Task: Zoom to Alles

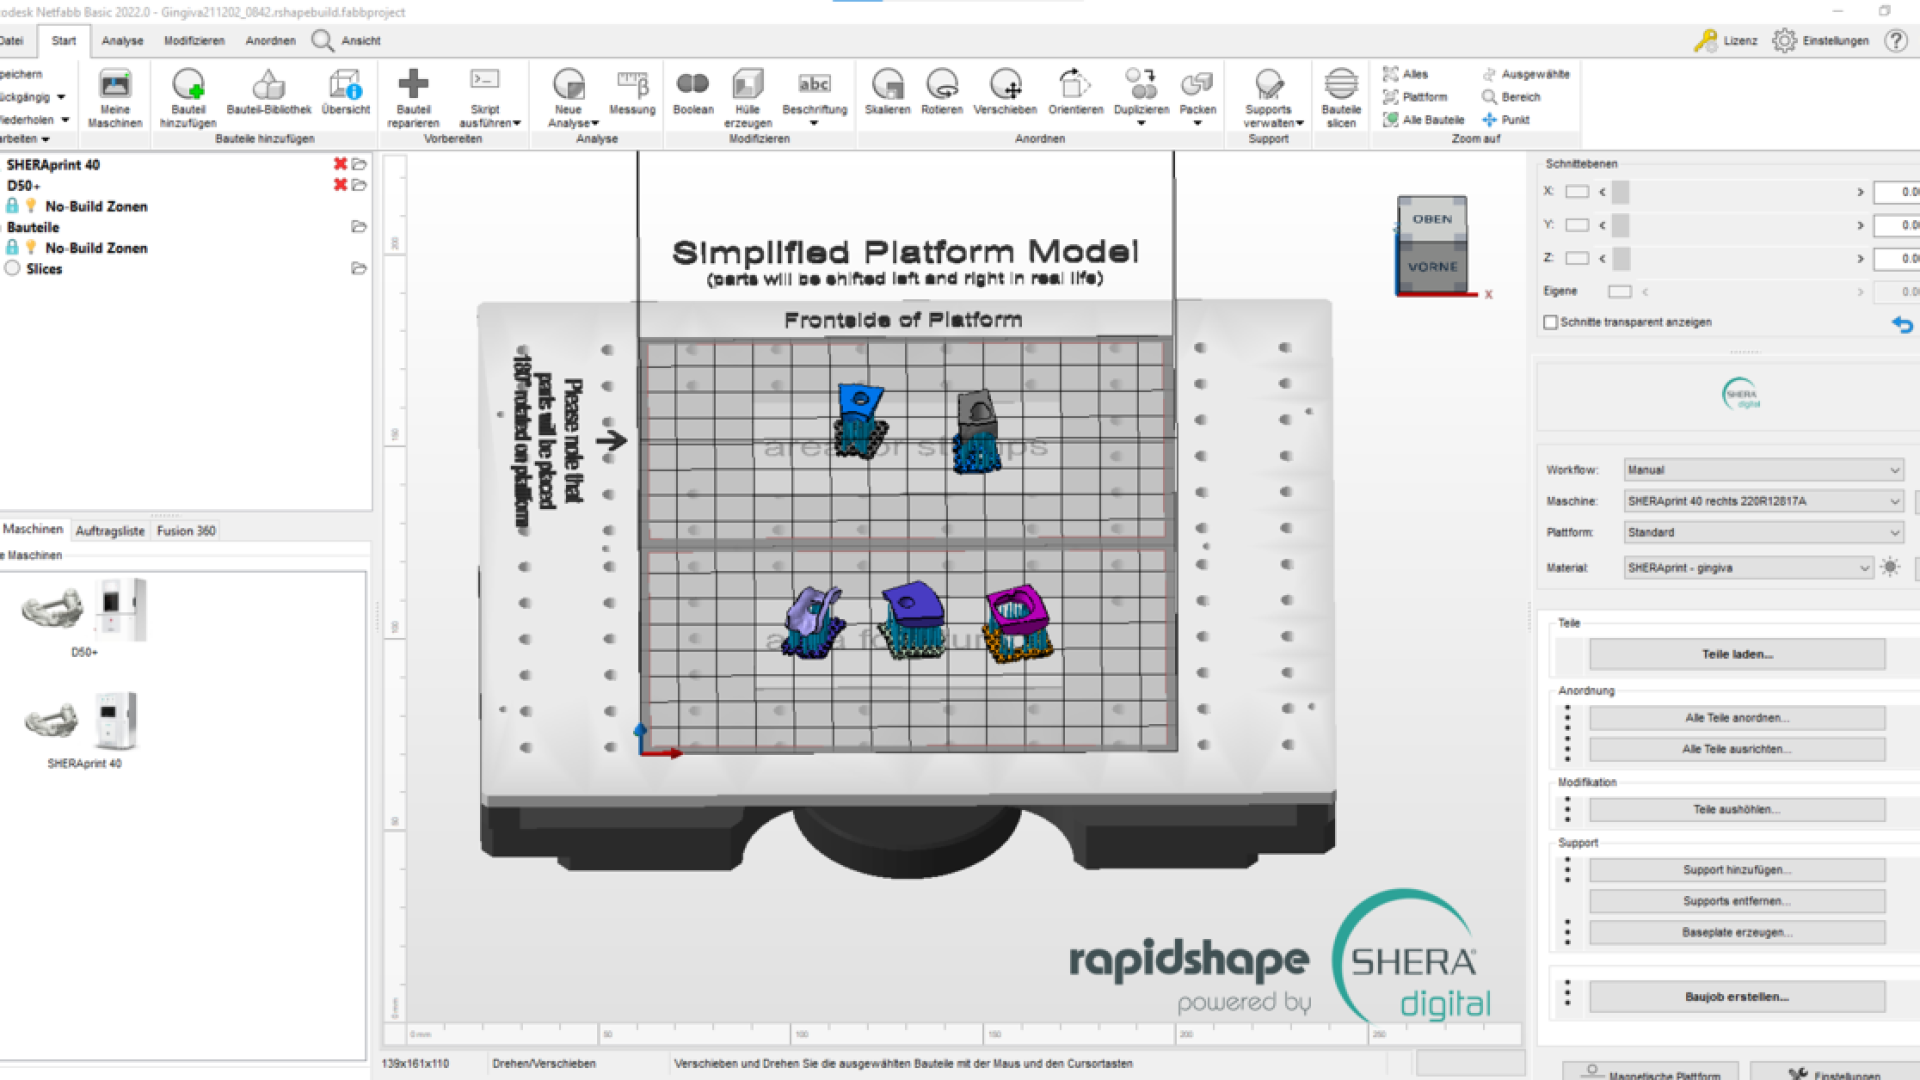Action: click(x=1405, y=74)
